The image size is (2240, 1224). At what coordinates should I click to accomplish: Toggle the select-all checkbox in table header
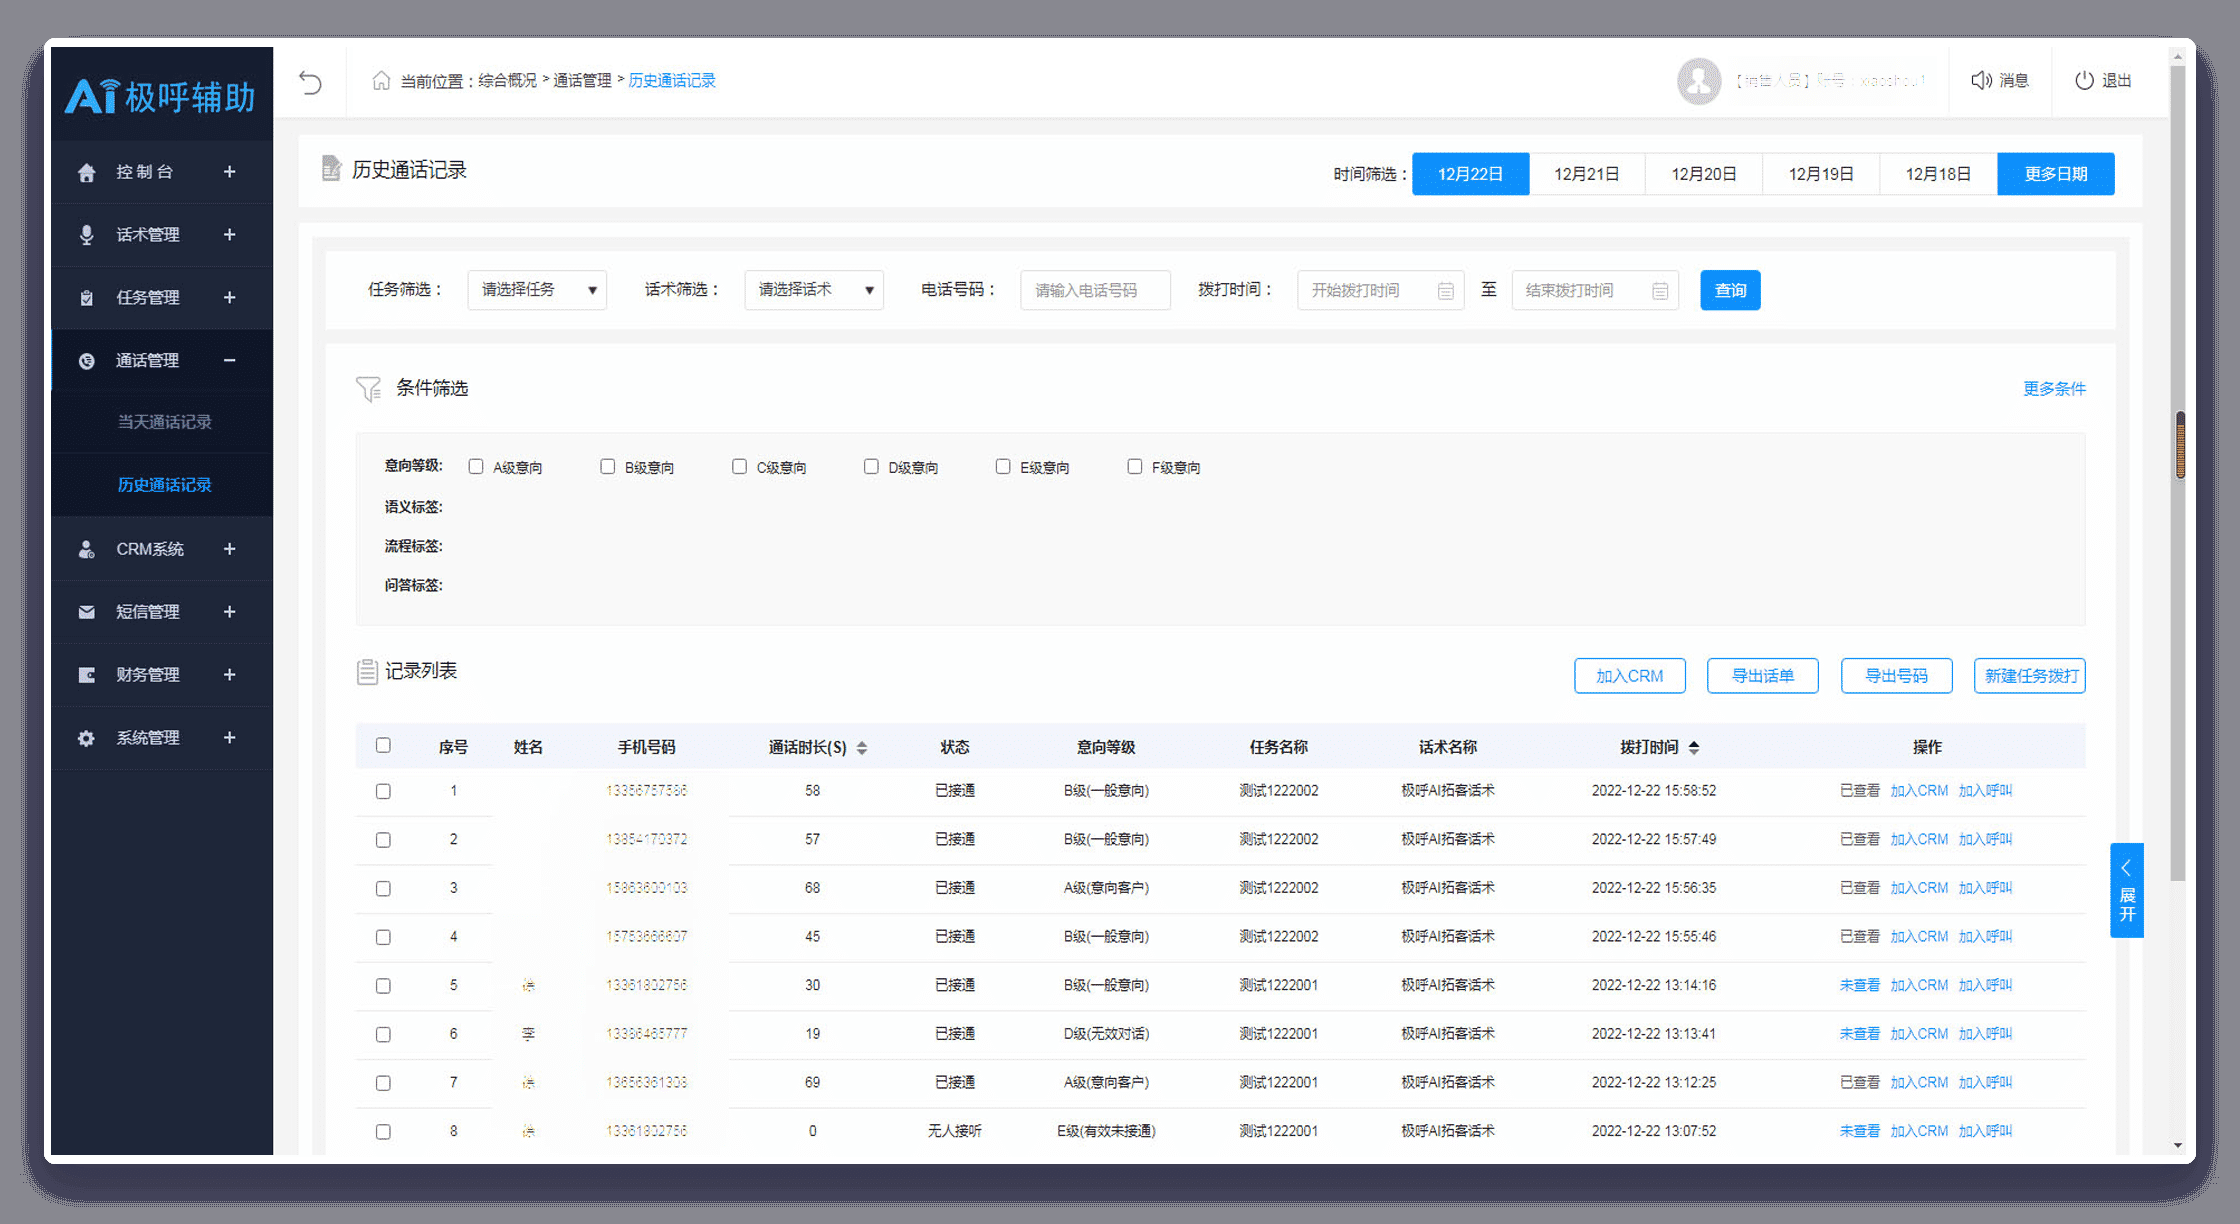pyautogui.click(x=383, y=745)
